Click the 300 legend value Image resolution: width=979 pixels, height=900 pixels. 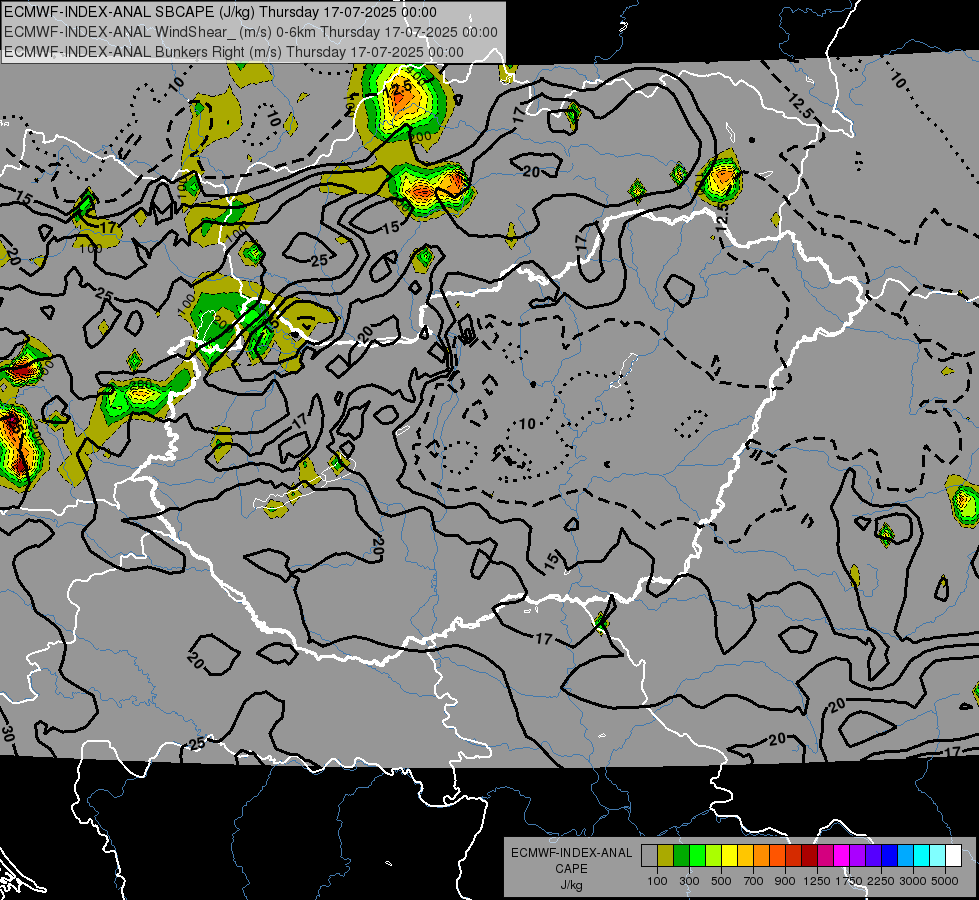click(689, 881)
